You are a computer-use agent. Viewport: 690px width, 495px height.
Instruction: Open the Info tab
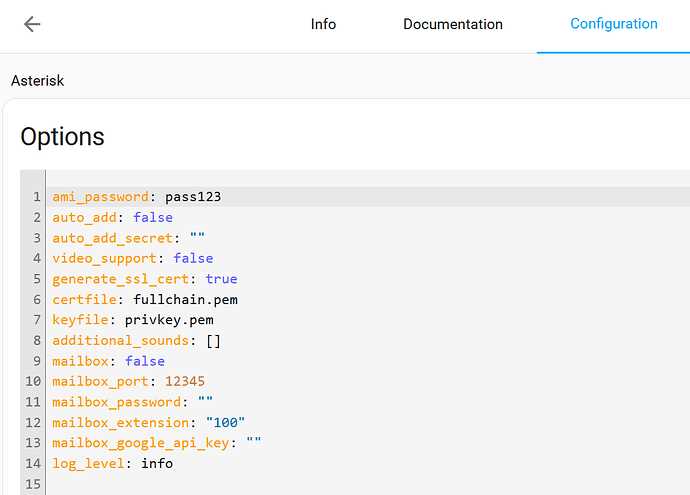[323, 24]
